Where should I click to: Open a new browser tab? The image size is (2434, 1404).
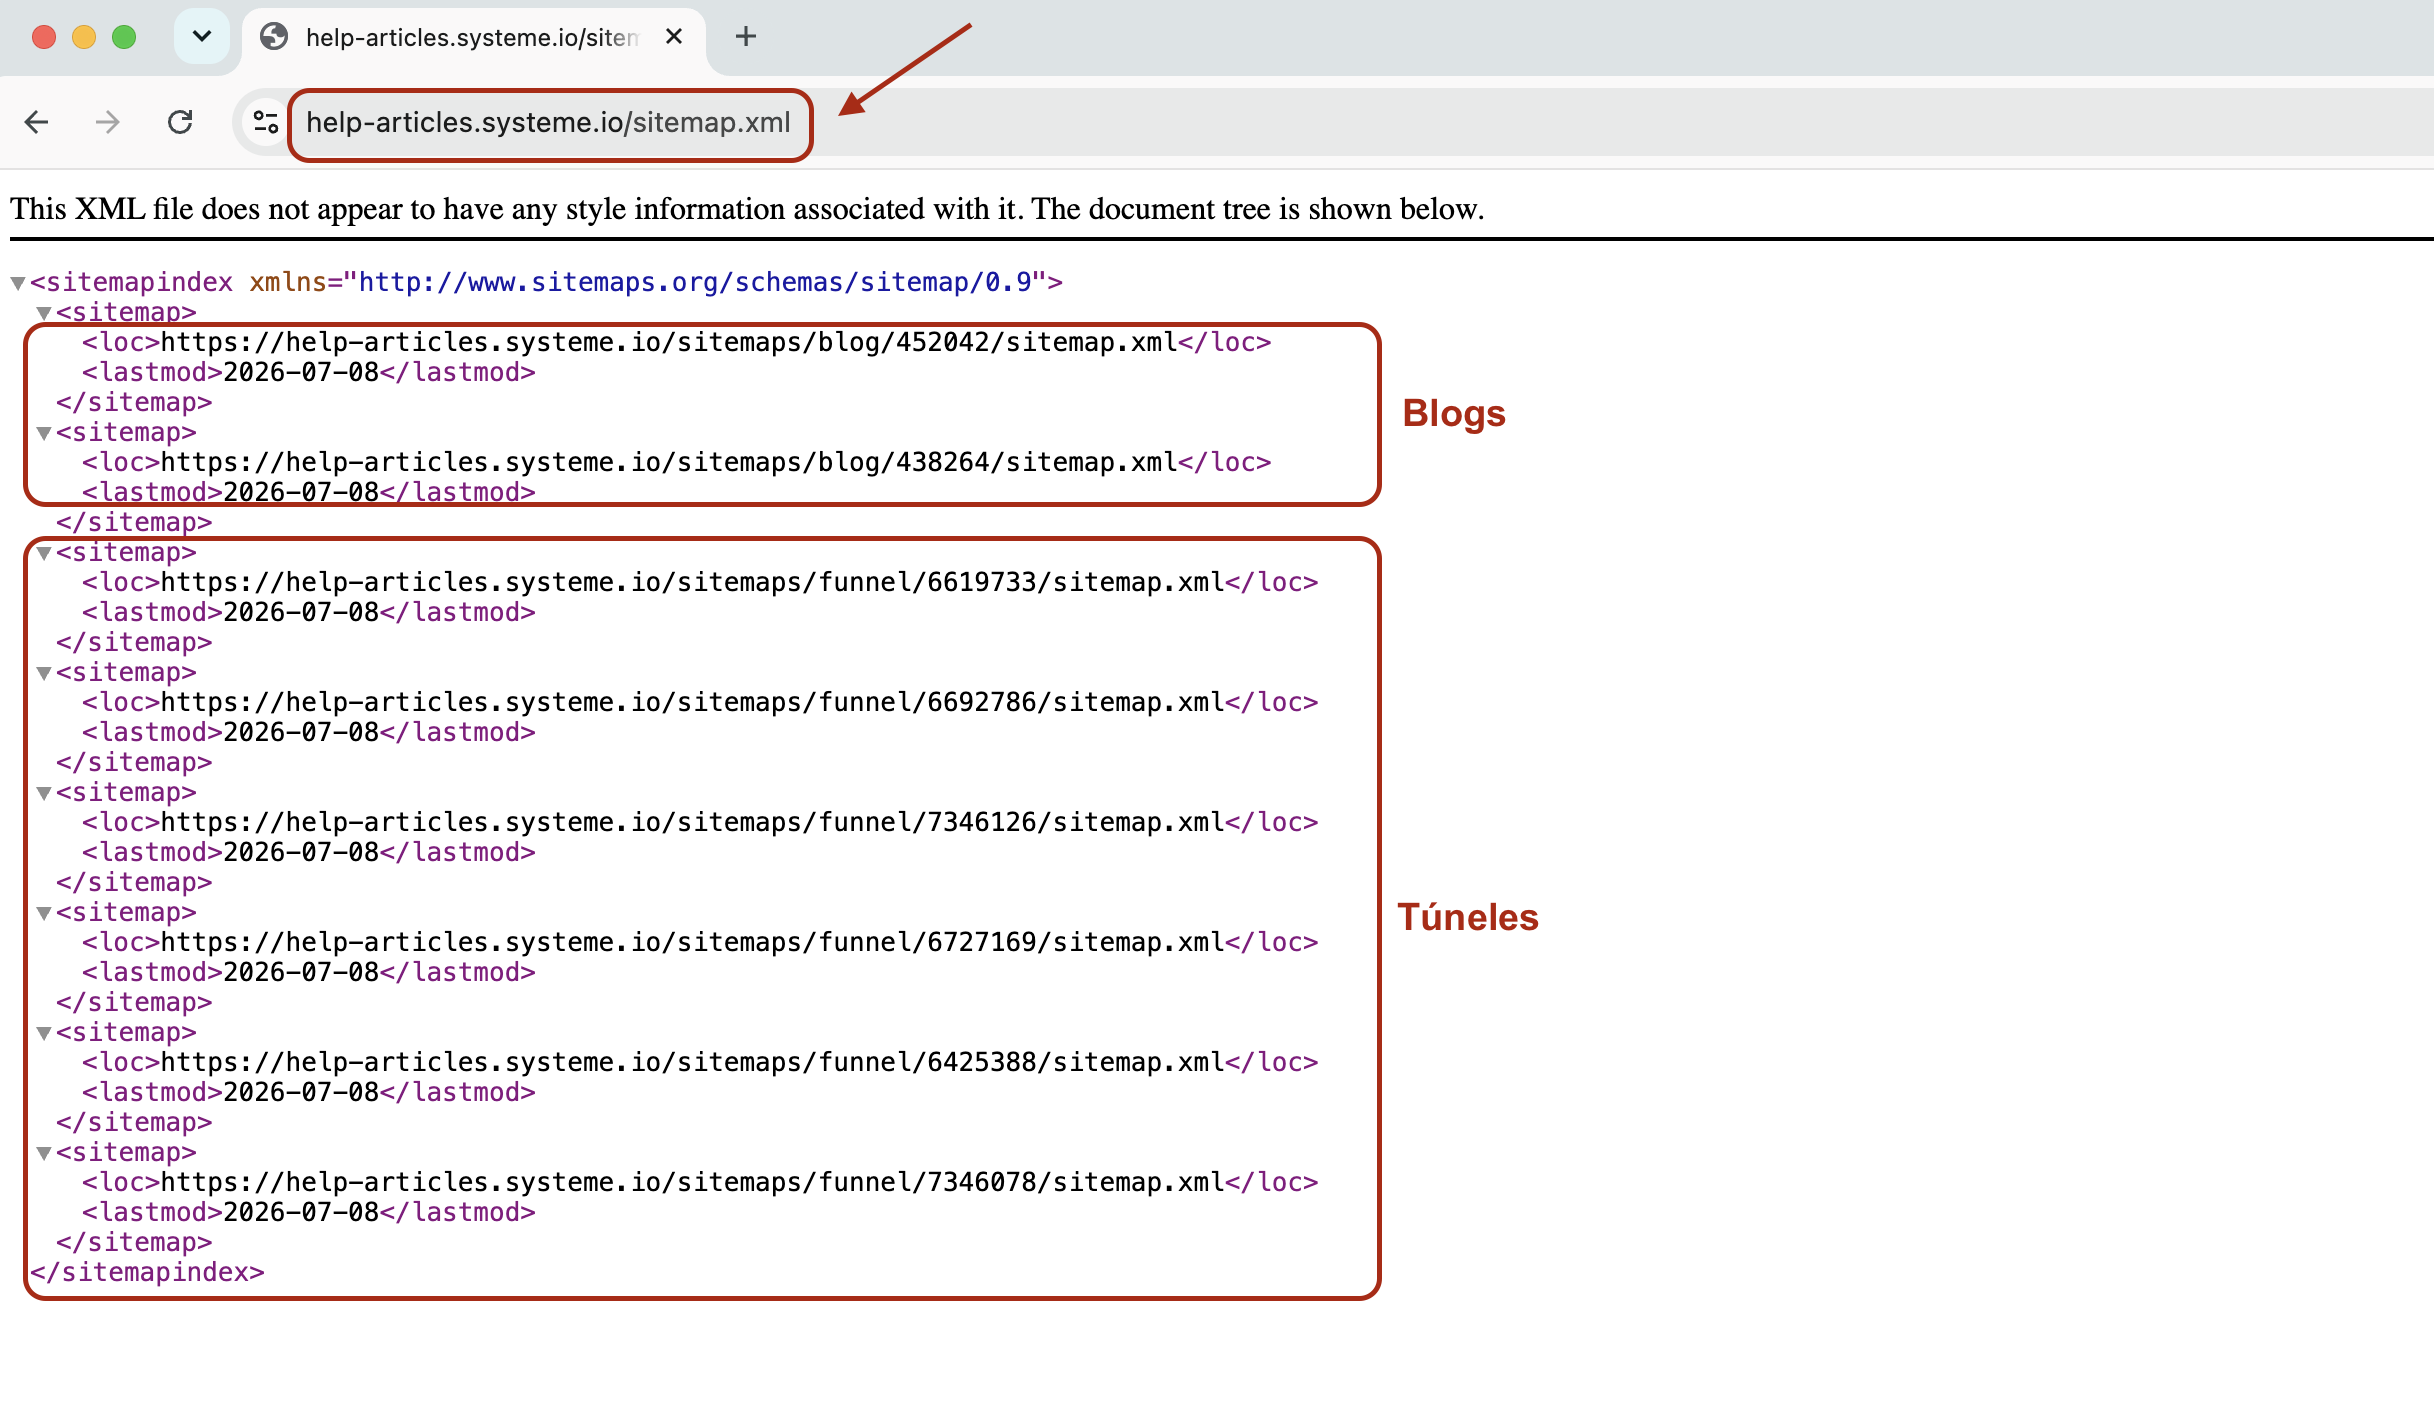(745, 37)
